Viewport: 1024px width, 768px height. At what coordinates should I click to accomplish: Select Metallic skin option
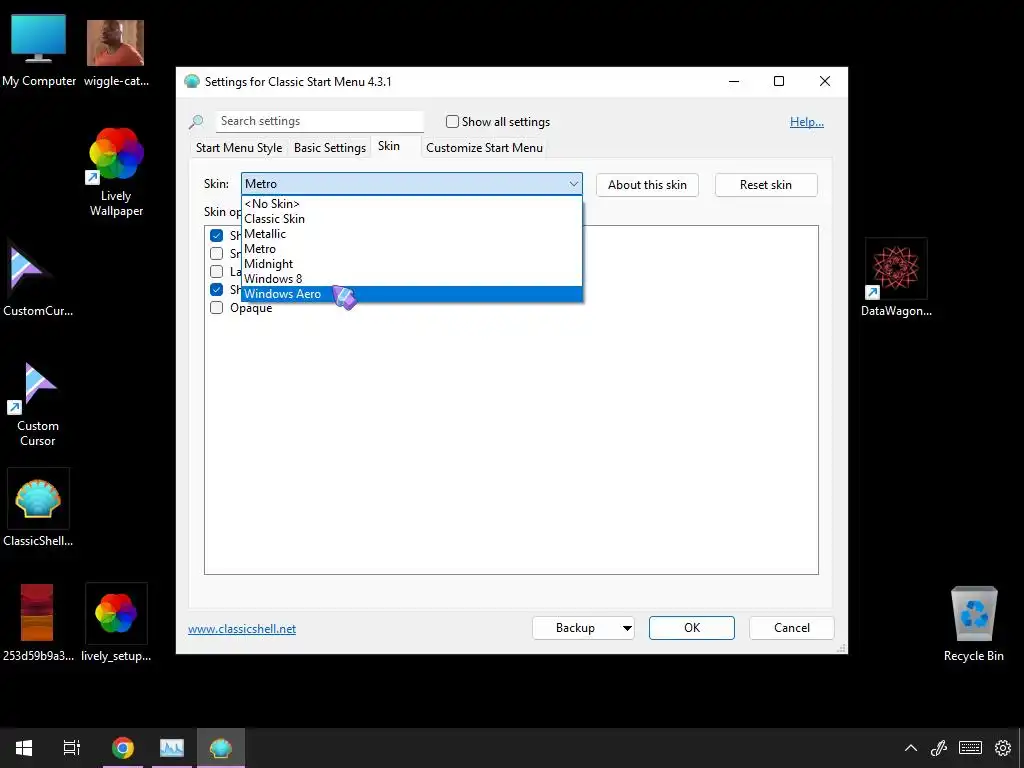click(x=411, y=234)
